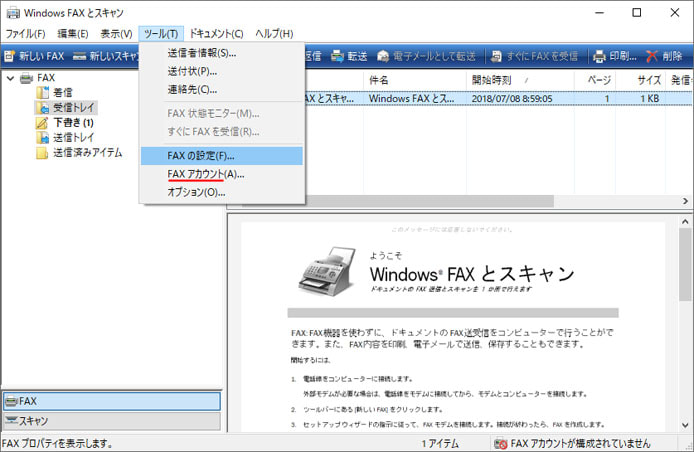The height and width of the screenshot is (452, 694).
Task: Collapse the FAX tree node chevron
Action: tap(11, 78)
